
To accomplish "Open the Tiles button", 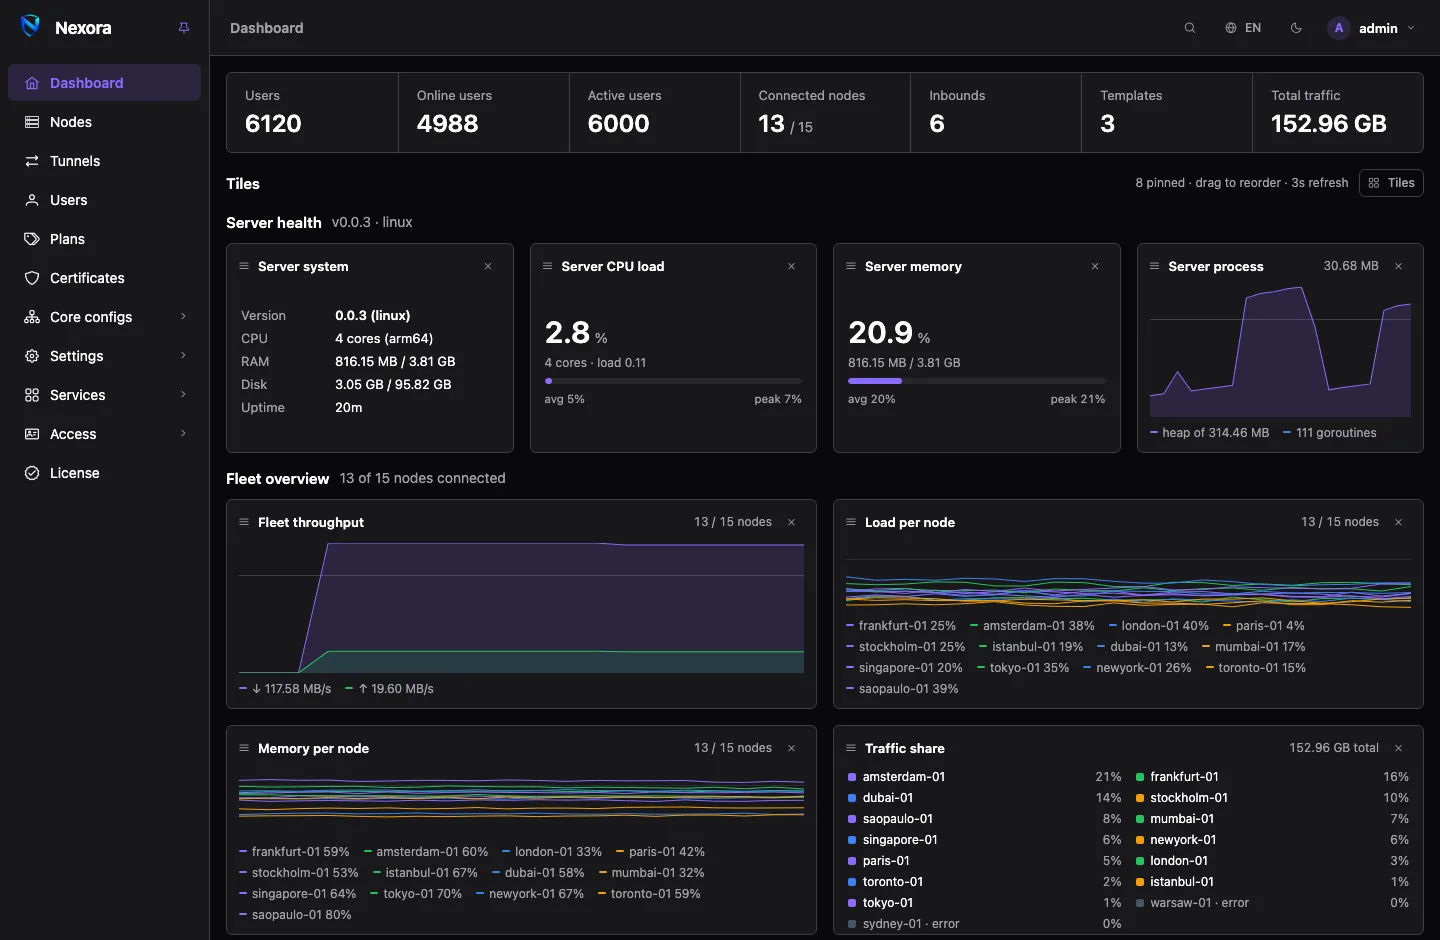I will tap(1391, 183).
